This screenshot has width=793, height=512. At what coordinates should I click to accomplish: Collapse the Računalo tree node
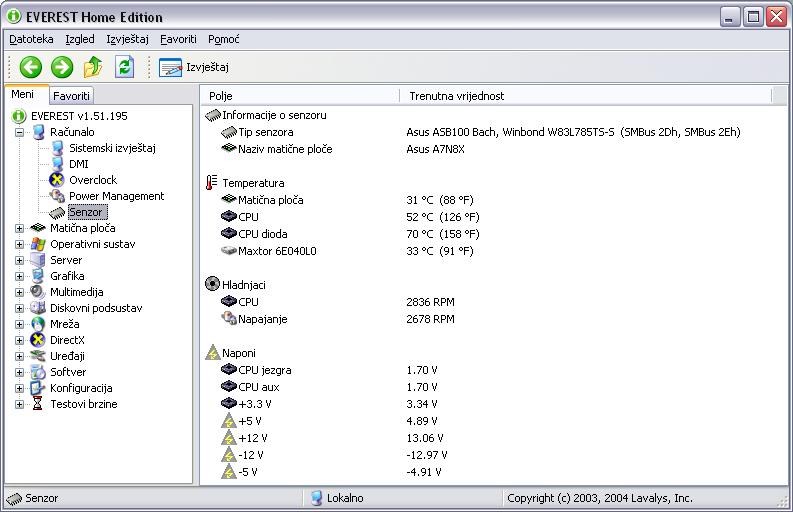20,132
